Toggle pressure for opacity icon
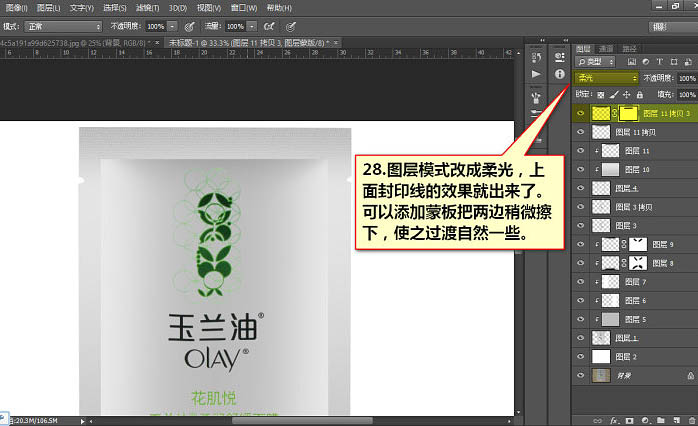The width and height of the screenshot is (698, 426). [190, 27]
